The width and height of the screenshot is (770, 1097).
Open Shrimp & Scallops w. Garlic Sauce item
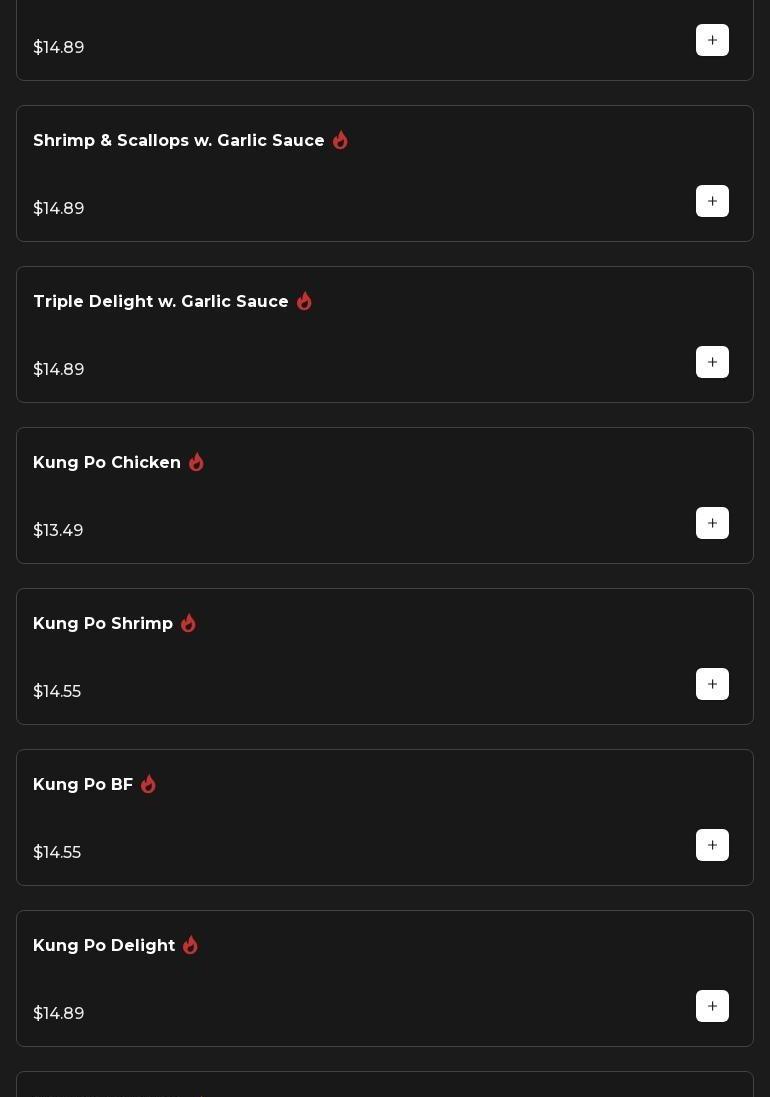point(178,141)
